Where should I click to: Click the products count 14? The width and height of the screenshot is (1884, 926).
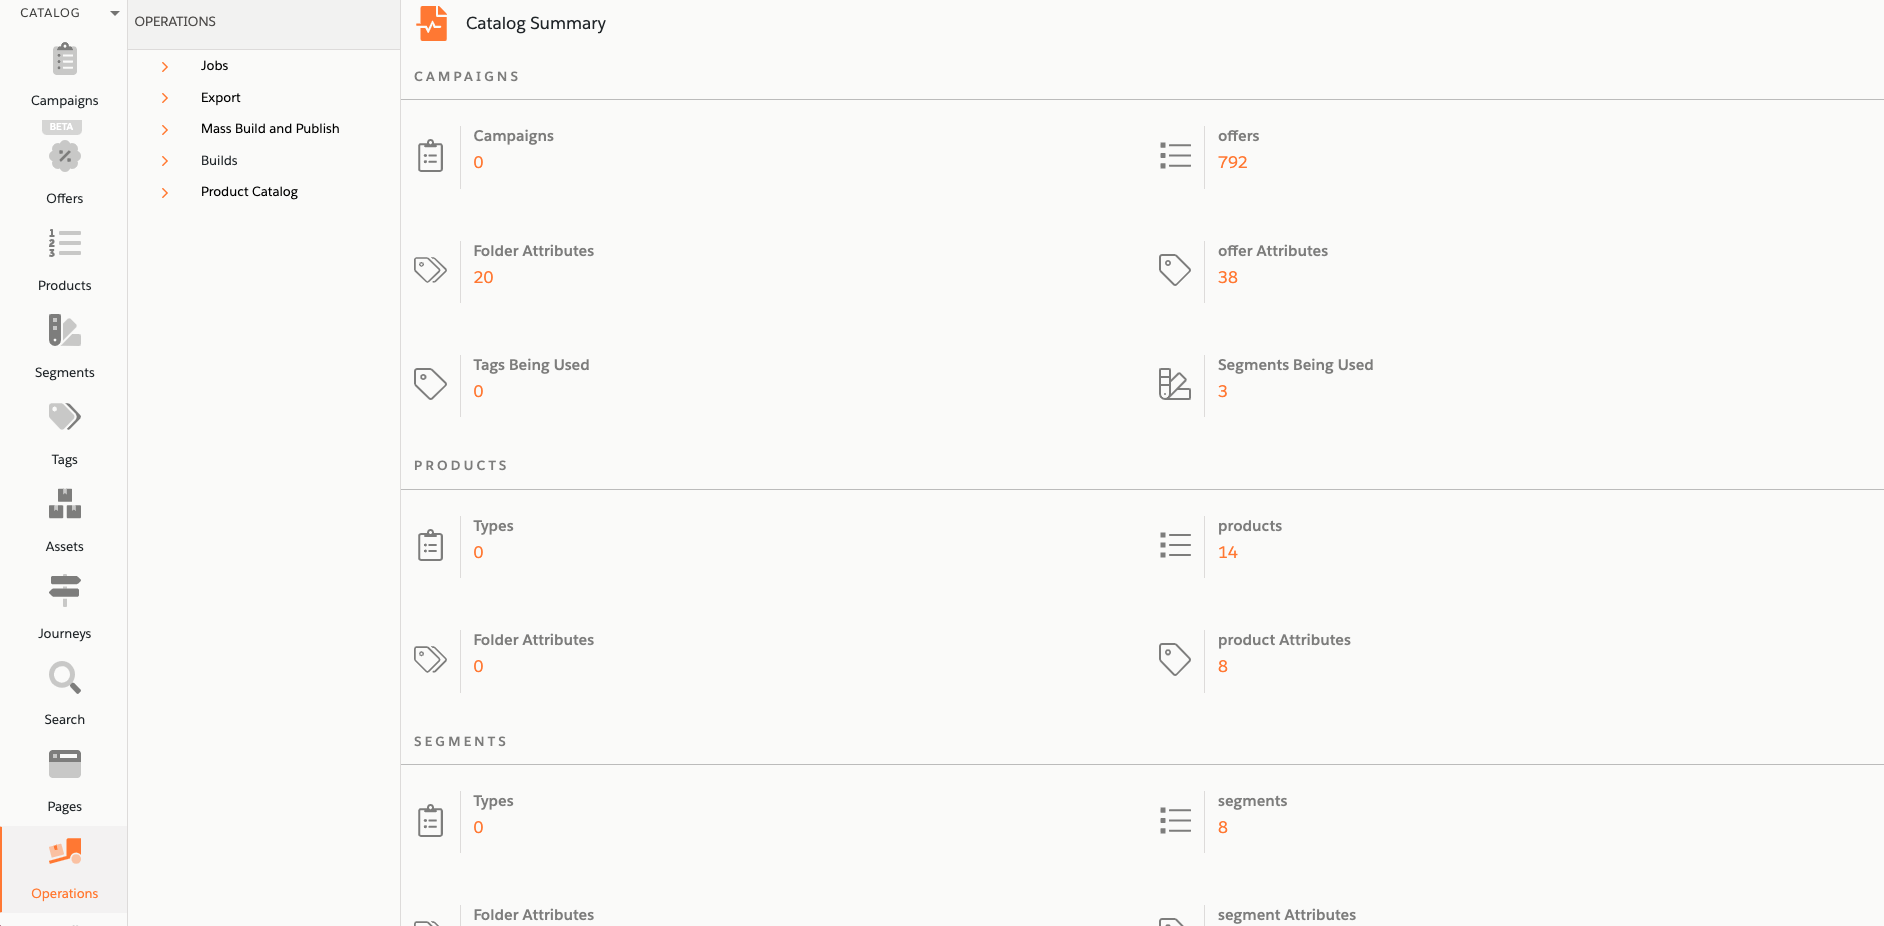[x=1227, y=552]
